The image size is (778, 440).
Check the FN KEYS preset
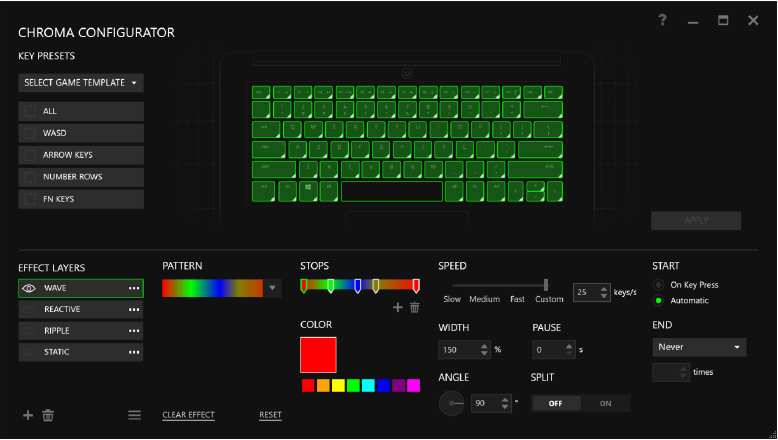pyautogui.click(x=30, y=199)
